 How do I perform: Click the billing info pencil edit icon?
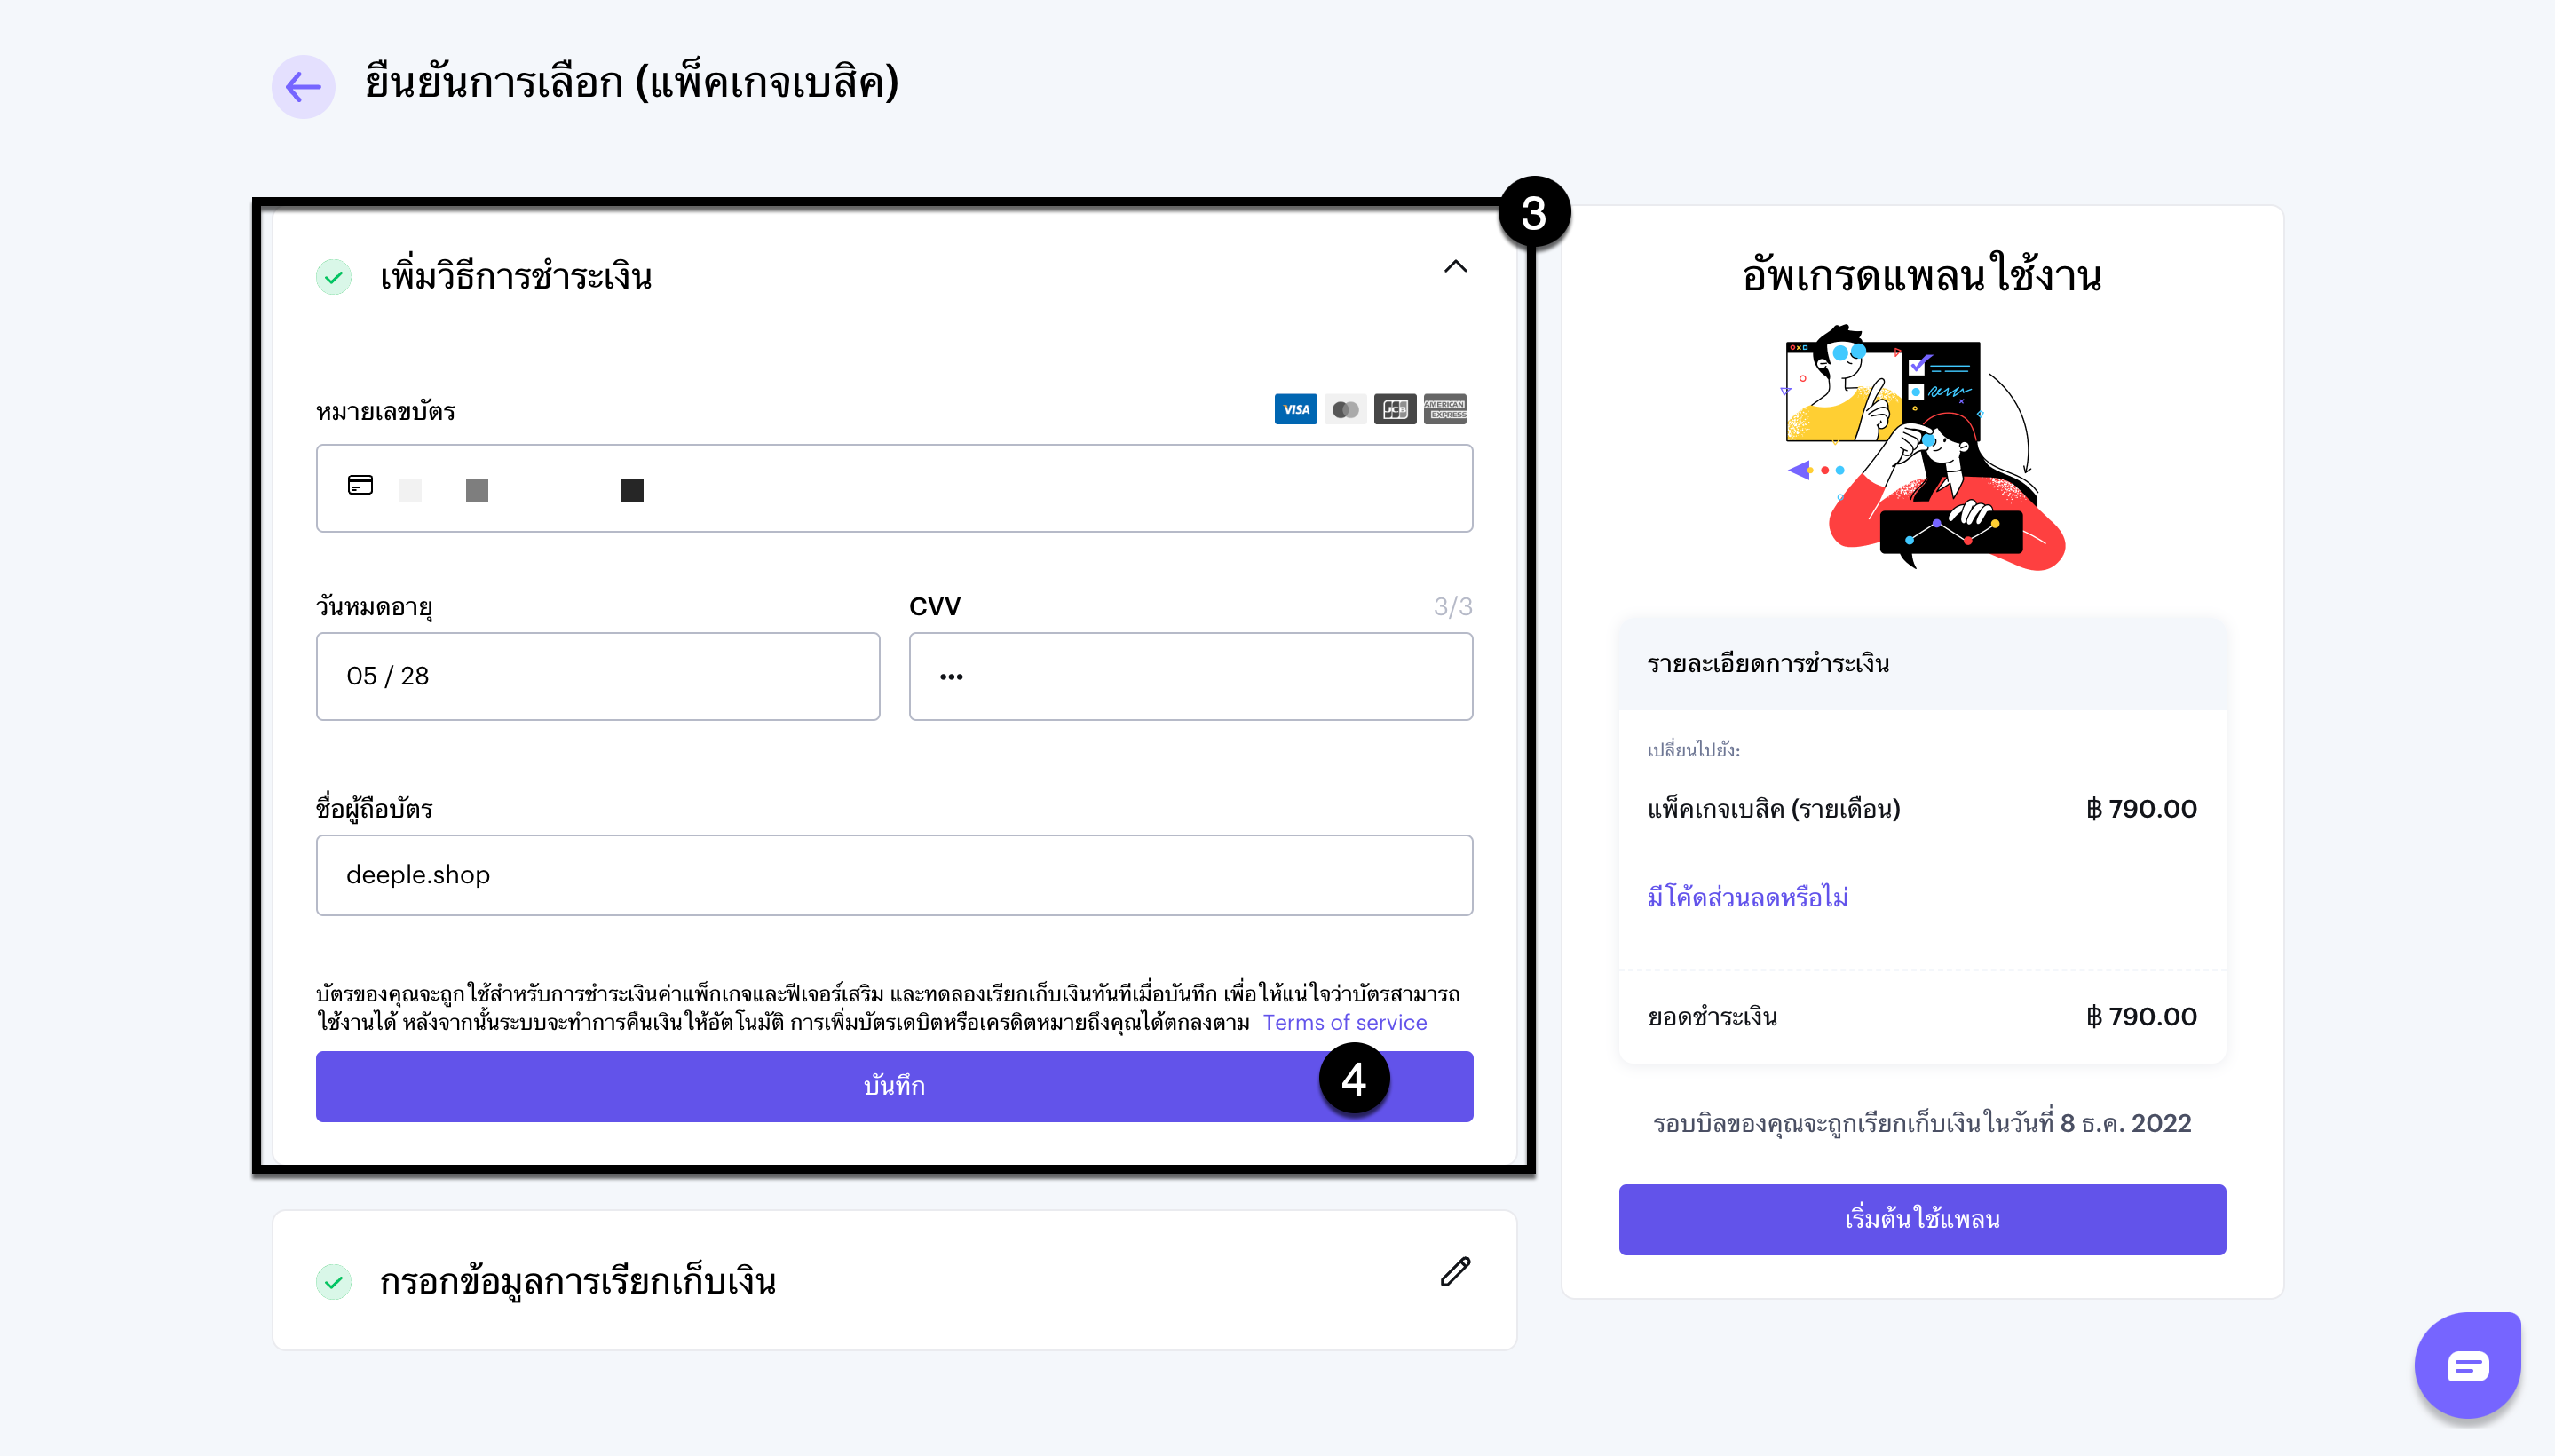tap(1455, 1272)
